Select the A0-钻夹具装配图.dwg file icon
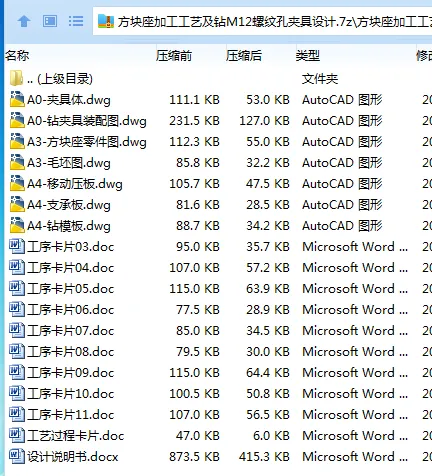The height and width of the screenshot is (476, 432). click(x=17, y=120)
